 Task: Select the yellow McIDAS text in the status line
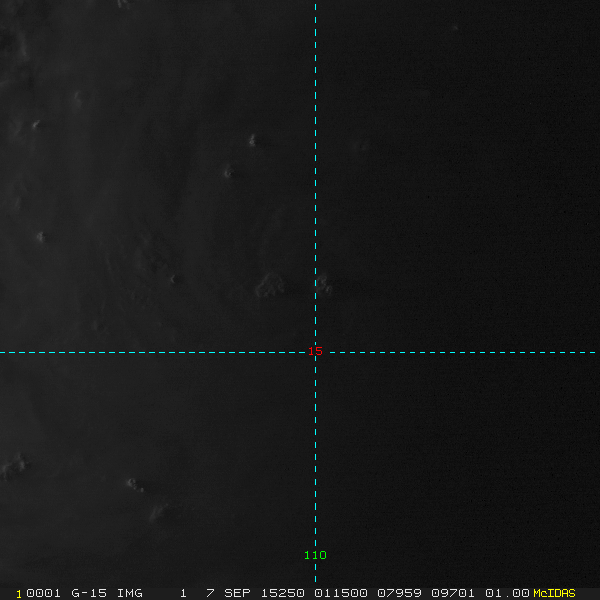(x=554, y=593)
